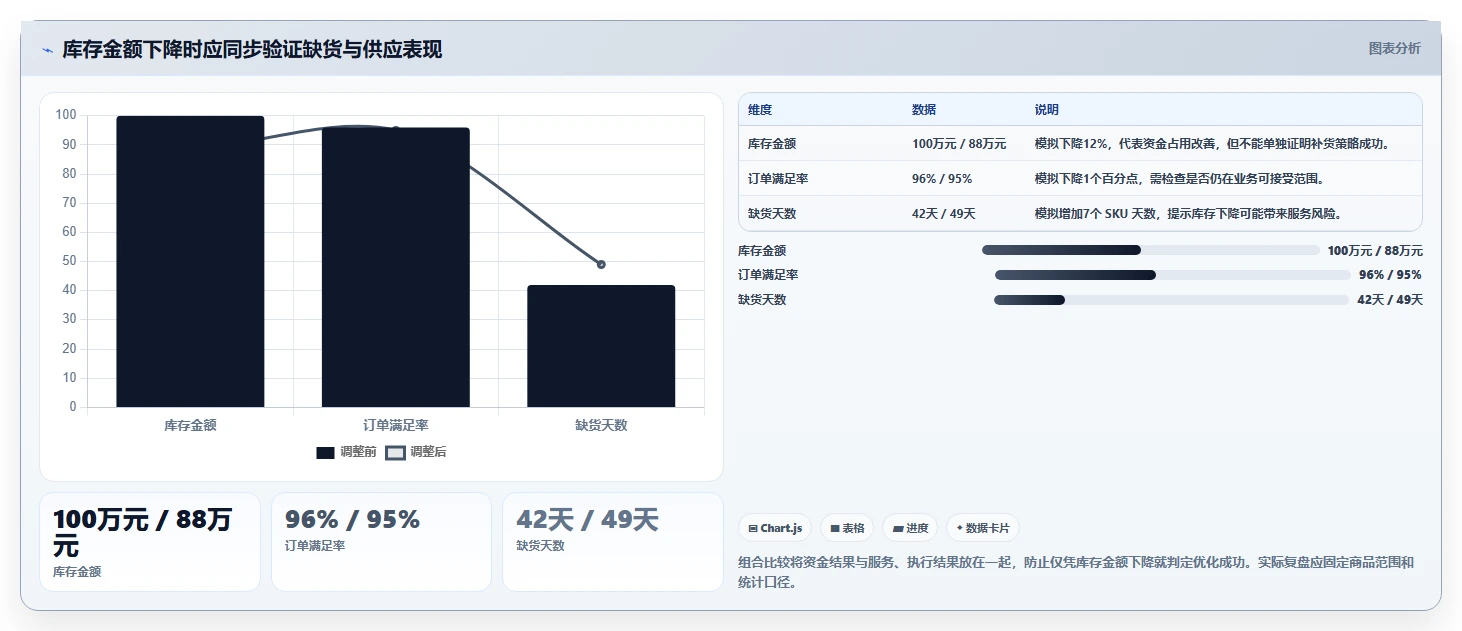Click the sparkle icon in 数据卡片 tag
This screenshot has width=1462, height=631.
coord(960,528)
